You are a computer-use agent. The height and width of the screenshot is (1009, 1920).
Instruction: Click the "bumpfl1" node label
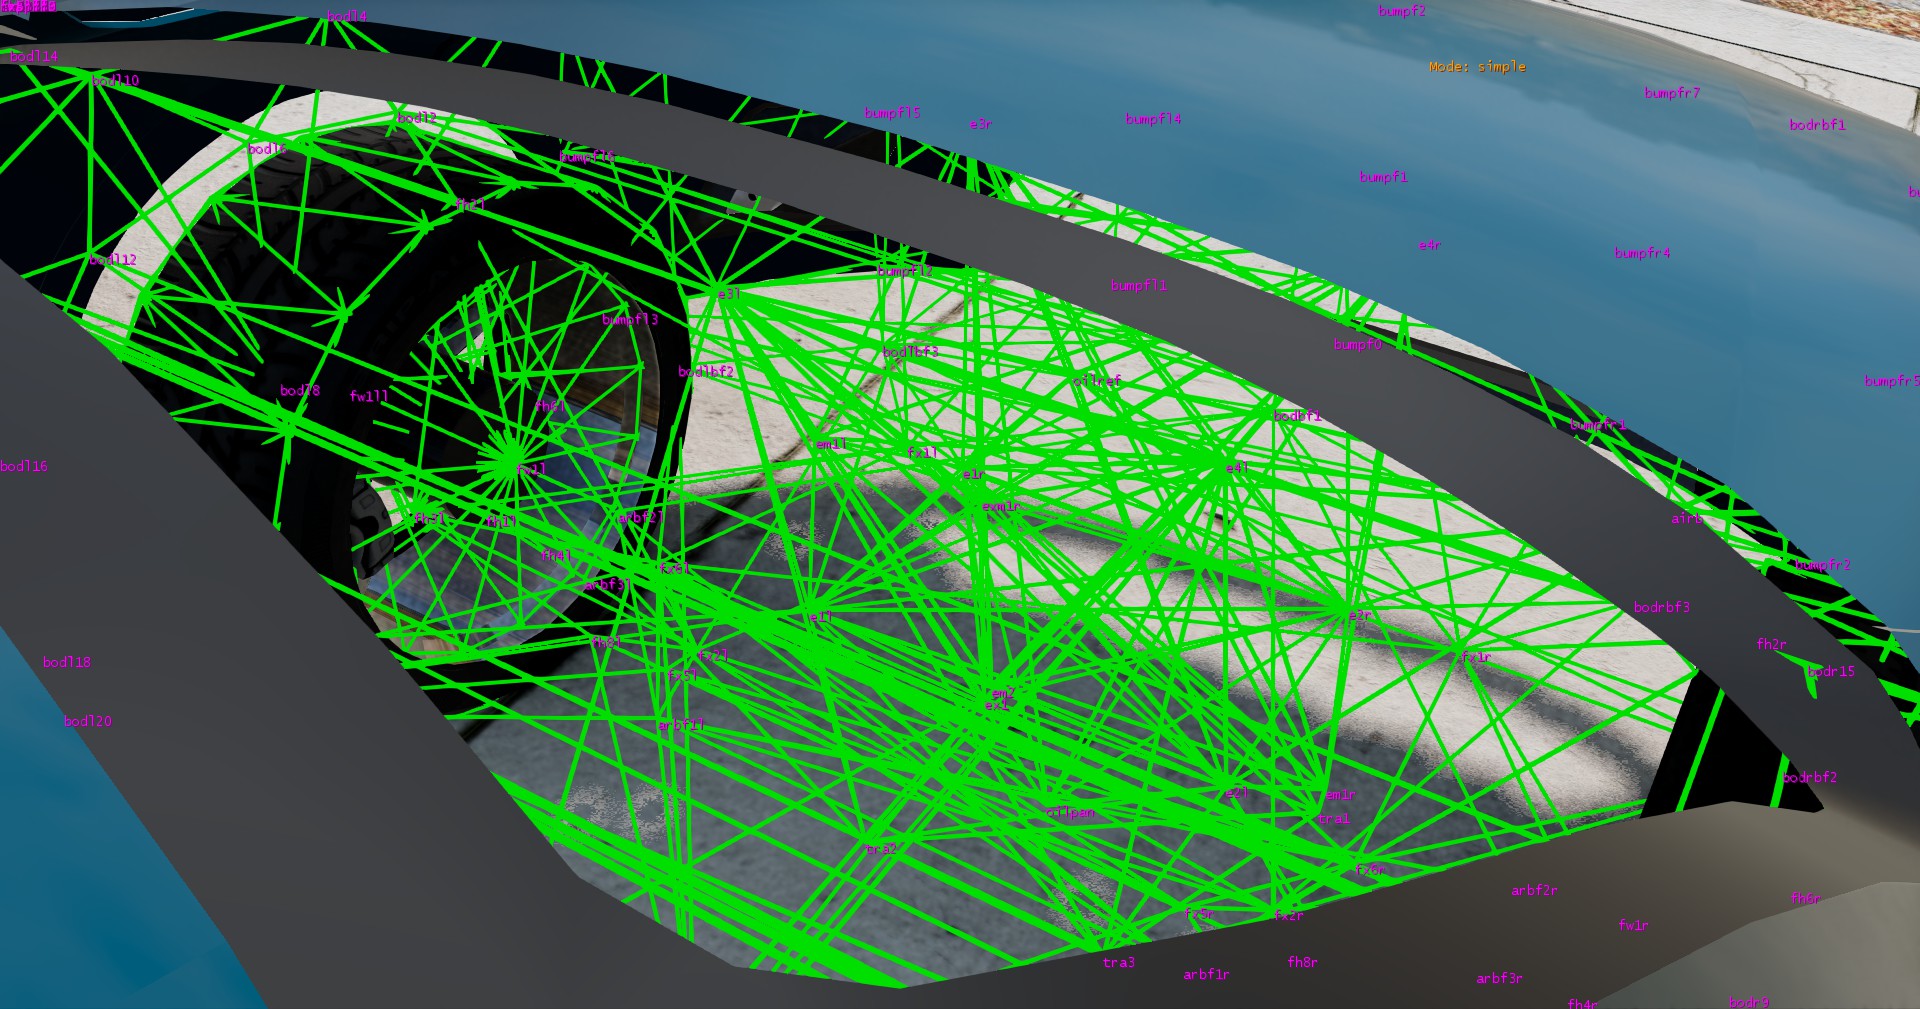(1139, 285)
